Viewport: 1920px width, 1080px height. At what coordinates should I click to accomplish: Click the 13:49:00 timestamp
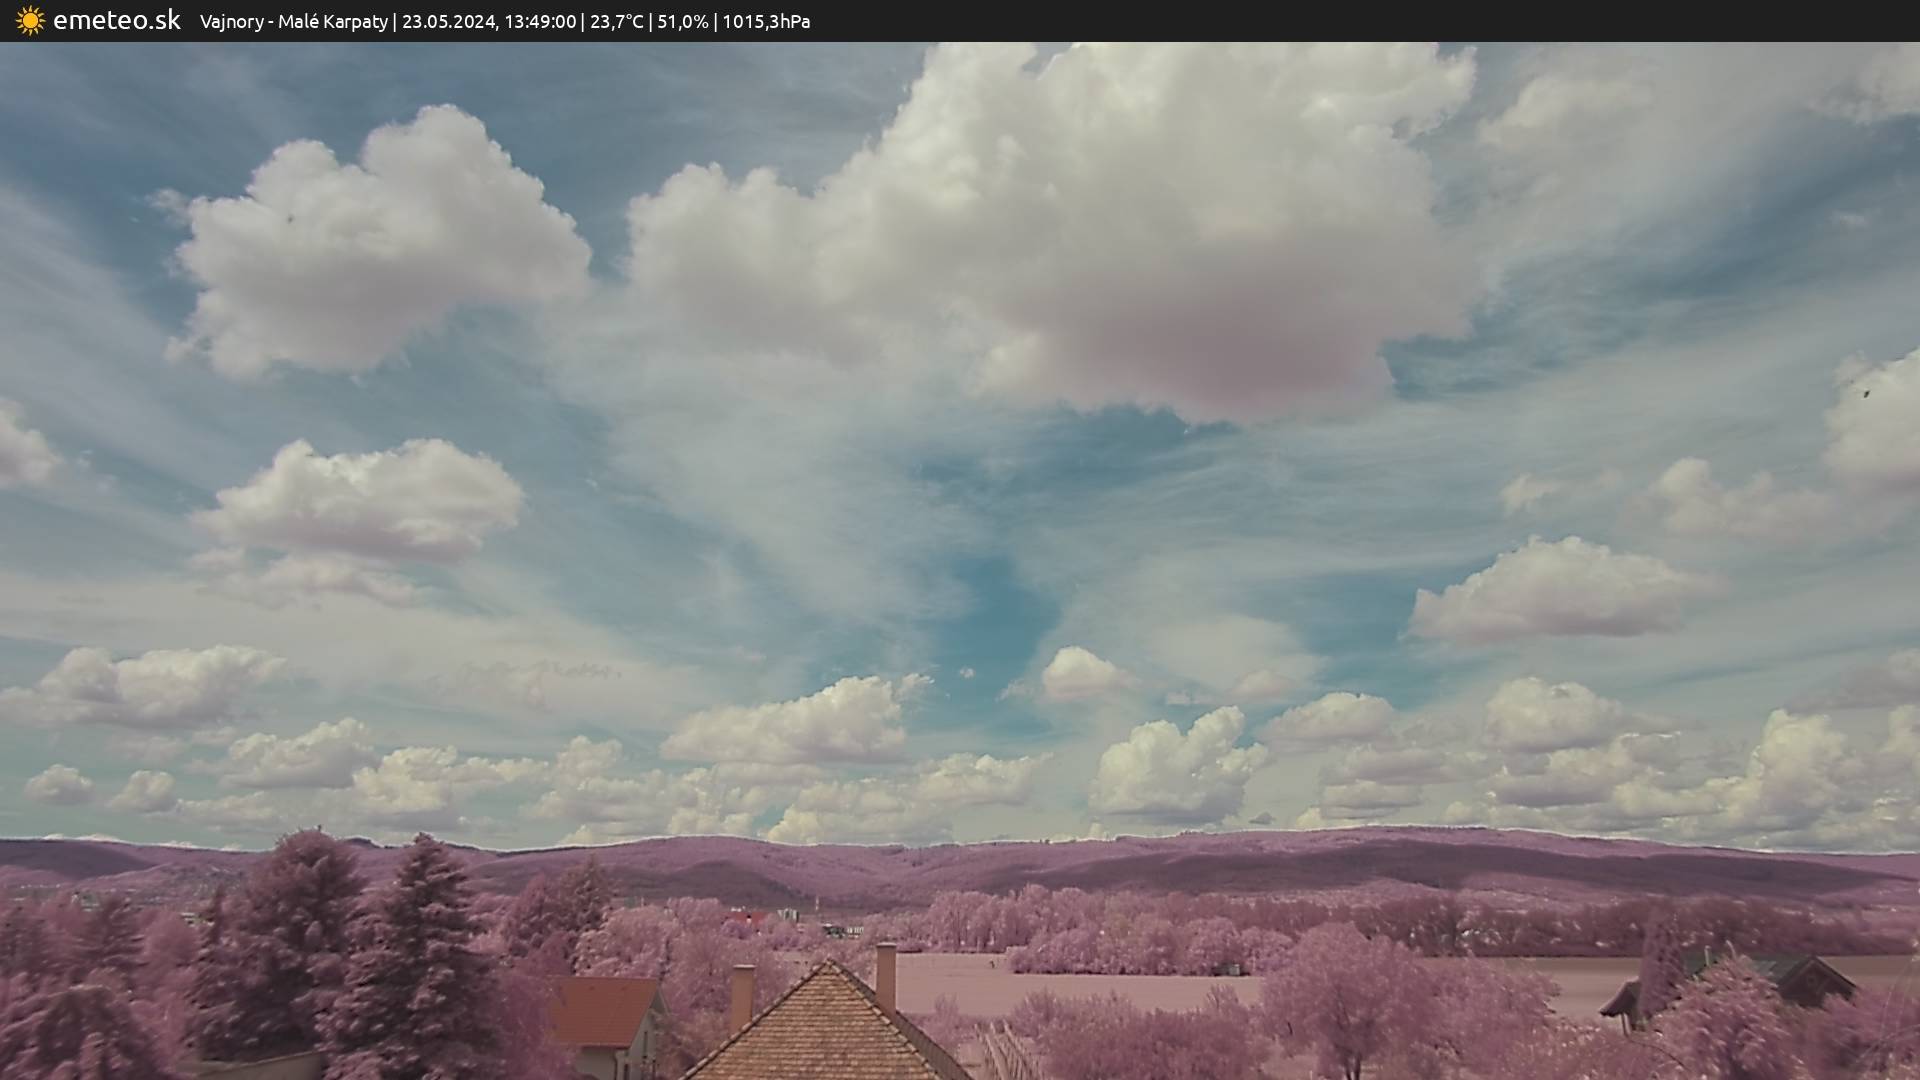coord(539,22)
